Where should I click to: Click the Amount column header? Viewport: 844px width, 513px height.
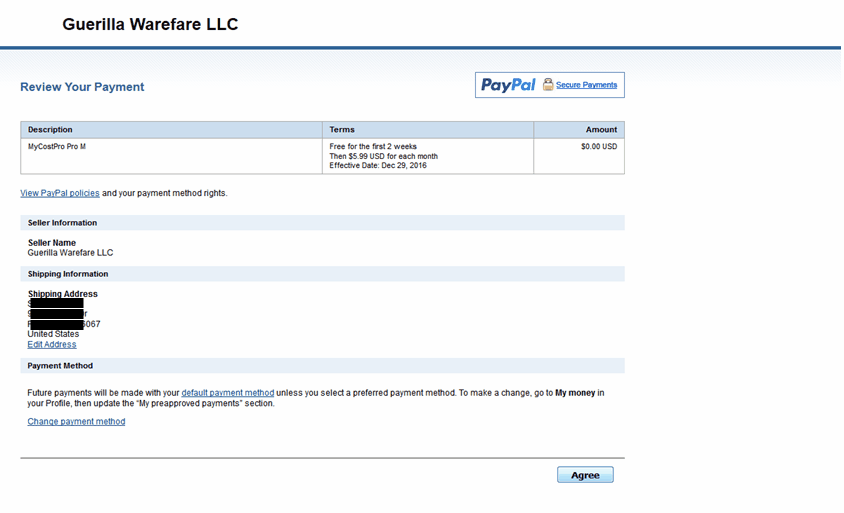tap(579, 130)
